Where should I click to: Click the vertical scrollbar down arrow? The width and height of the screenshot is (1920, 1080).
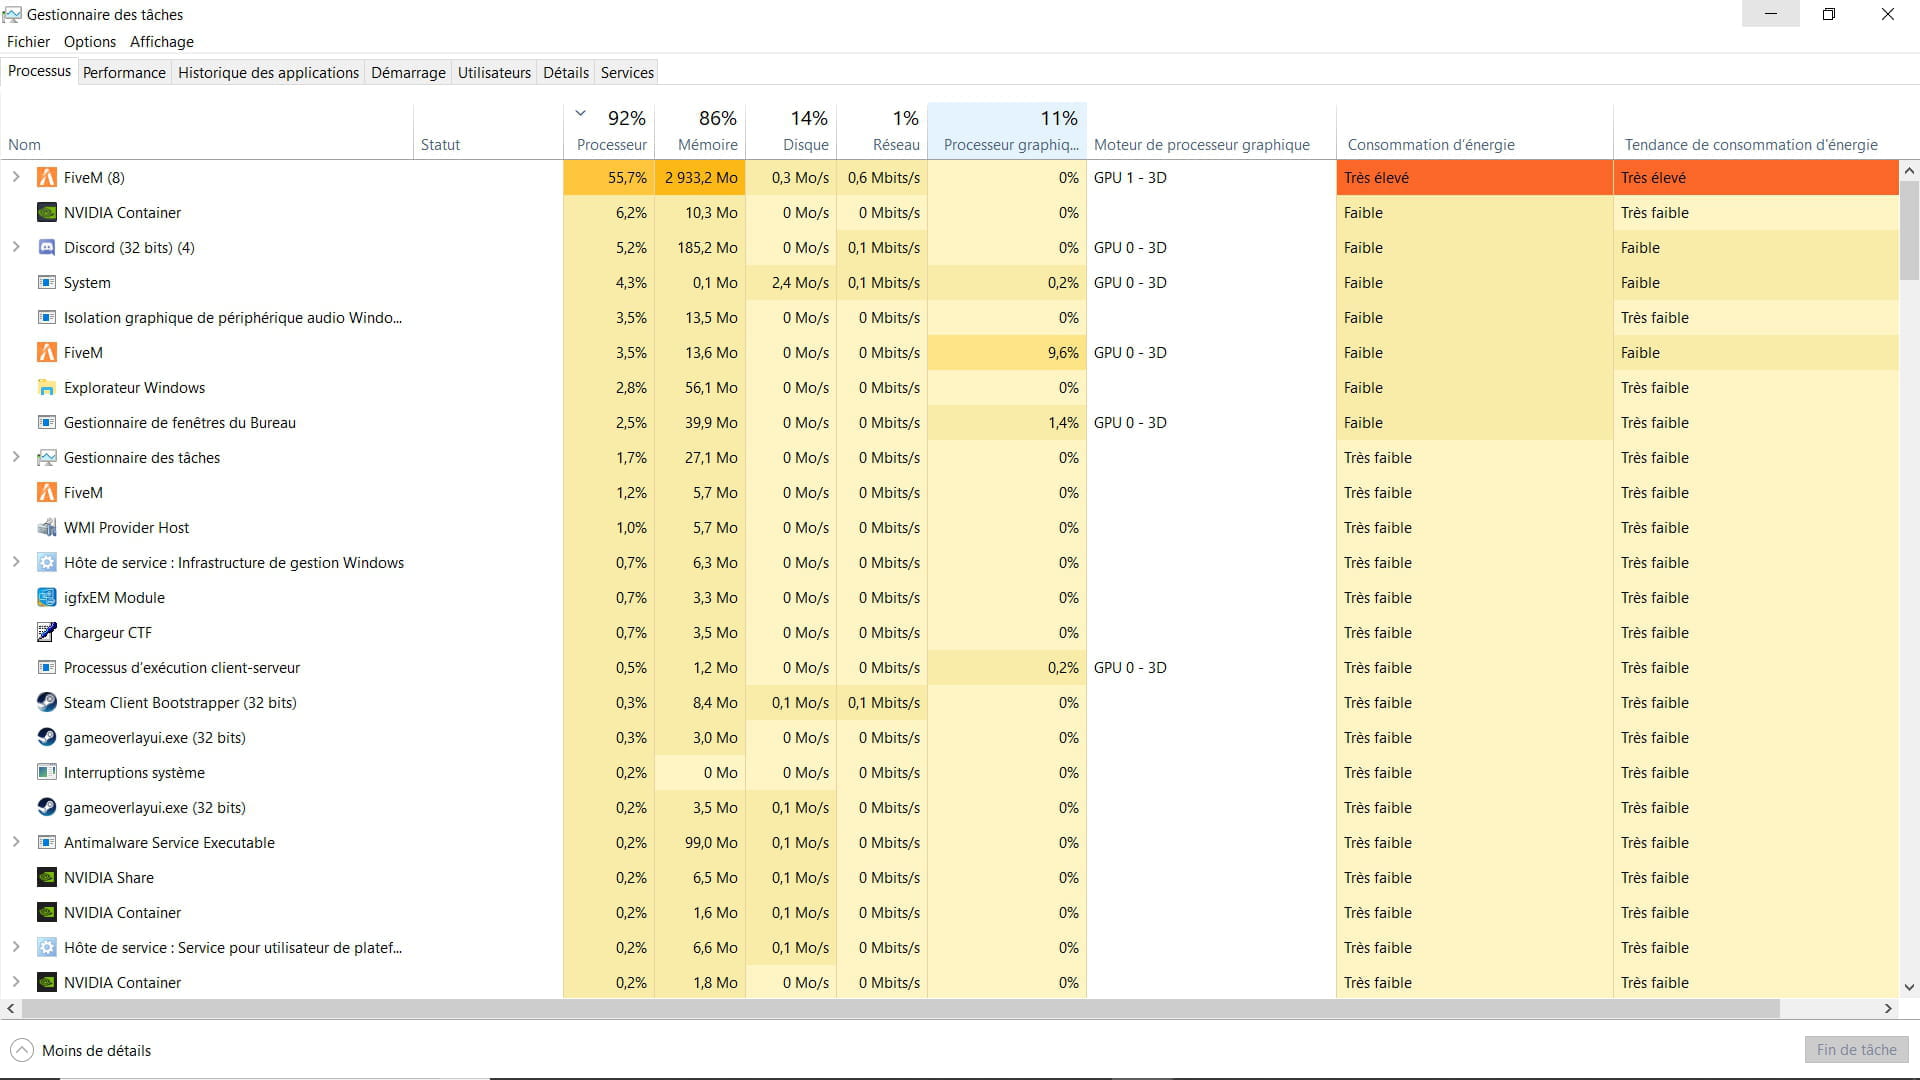point(1909,987)
